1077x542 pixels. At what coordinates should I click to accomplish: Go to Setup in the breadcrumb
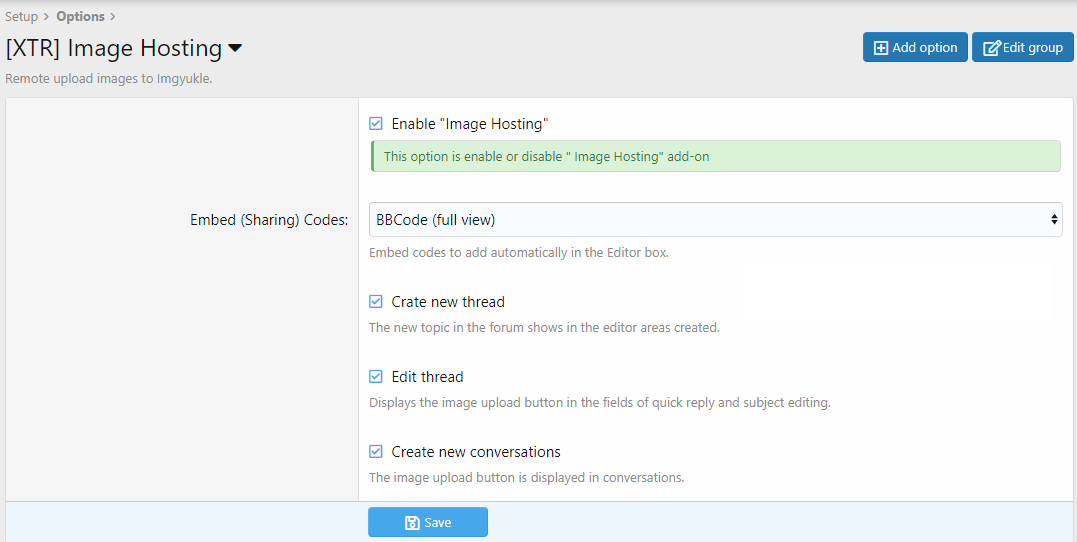click(21, 16)
